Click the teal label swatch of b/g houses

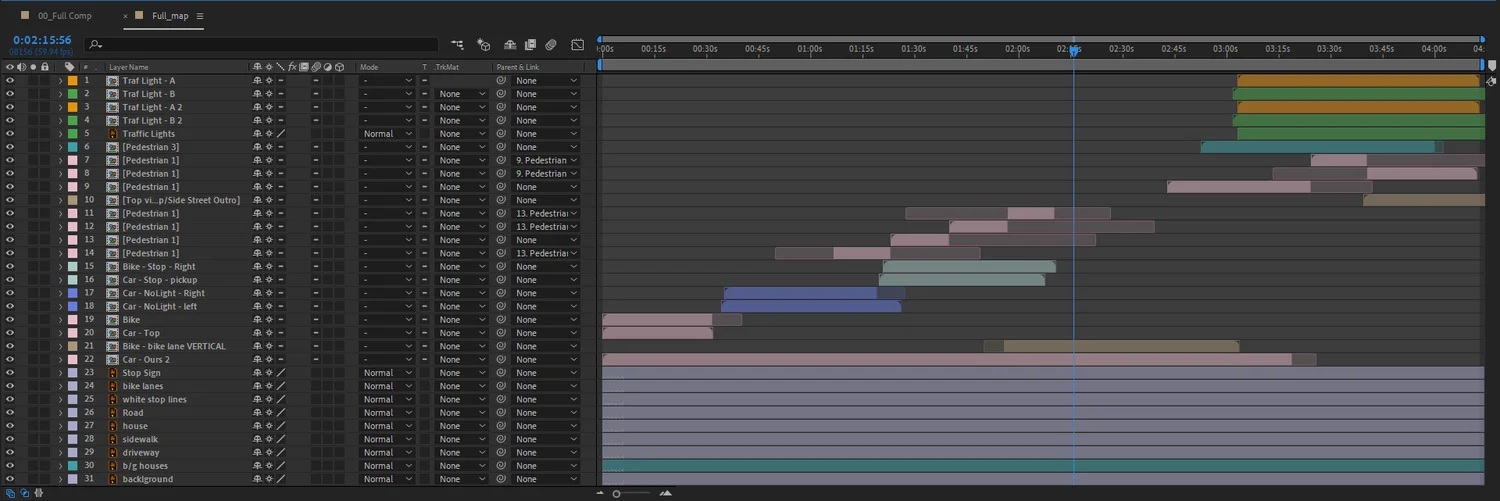pos(73,466)
